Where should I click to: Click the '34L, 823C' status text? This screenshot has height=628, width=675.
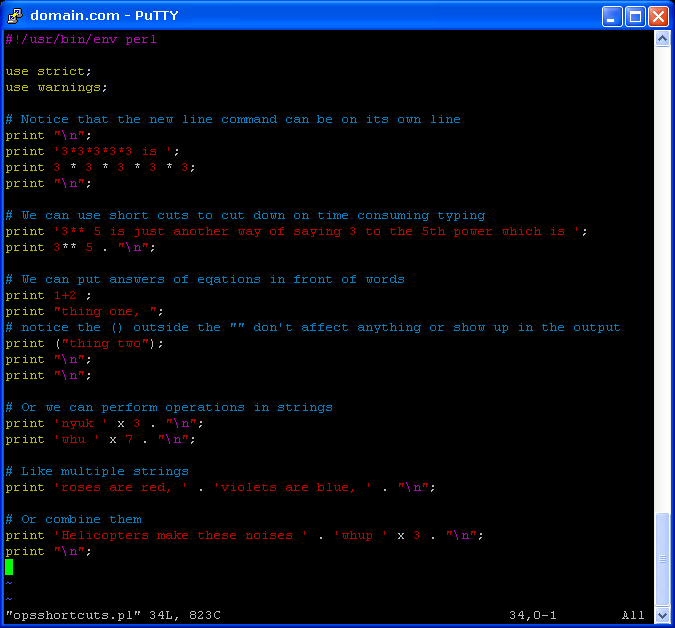tap(185, 616)
